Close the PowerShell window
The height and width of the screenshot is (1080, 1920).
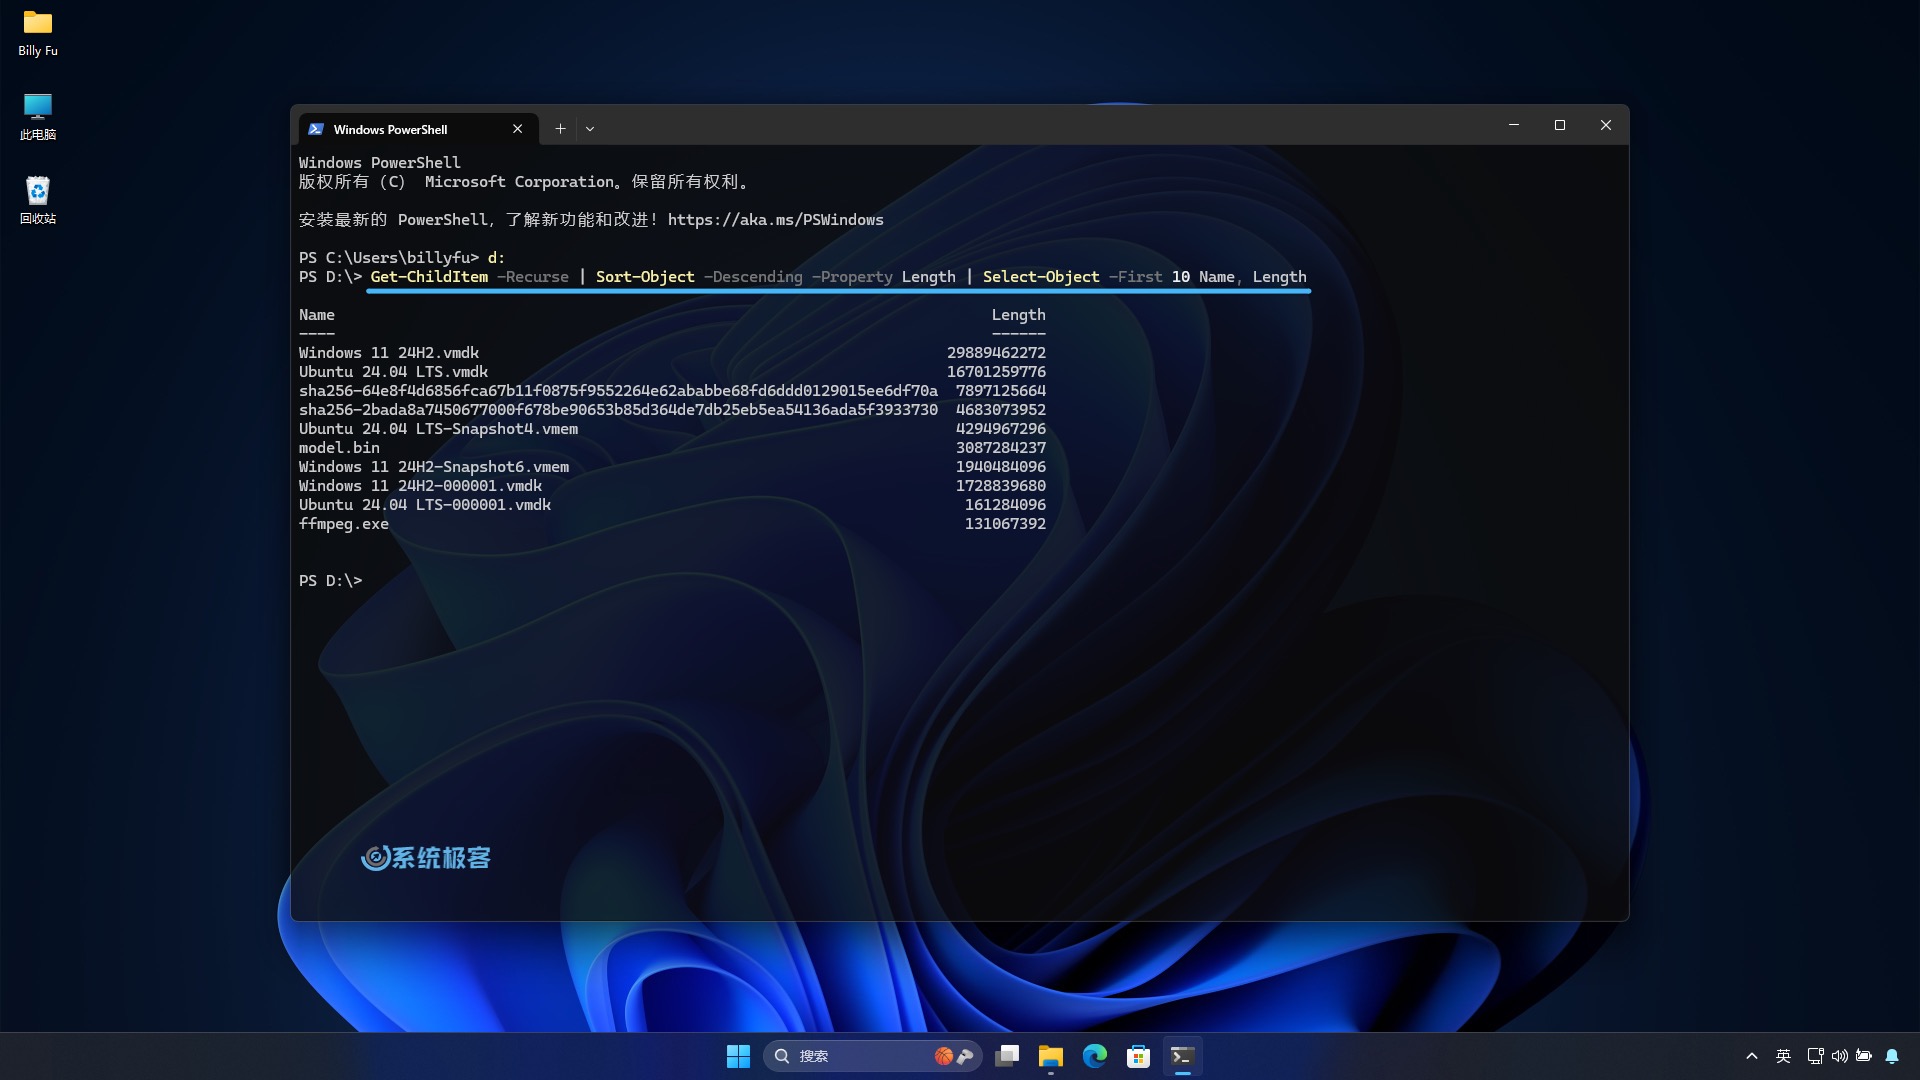[x=1606, y=125]
